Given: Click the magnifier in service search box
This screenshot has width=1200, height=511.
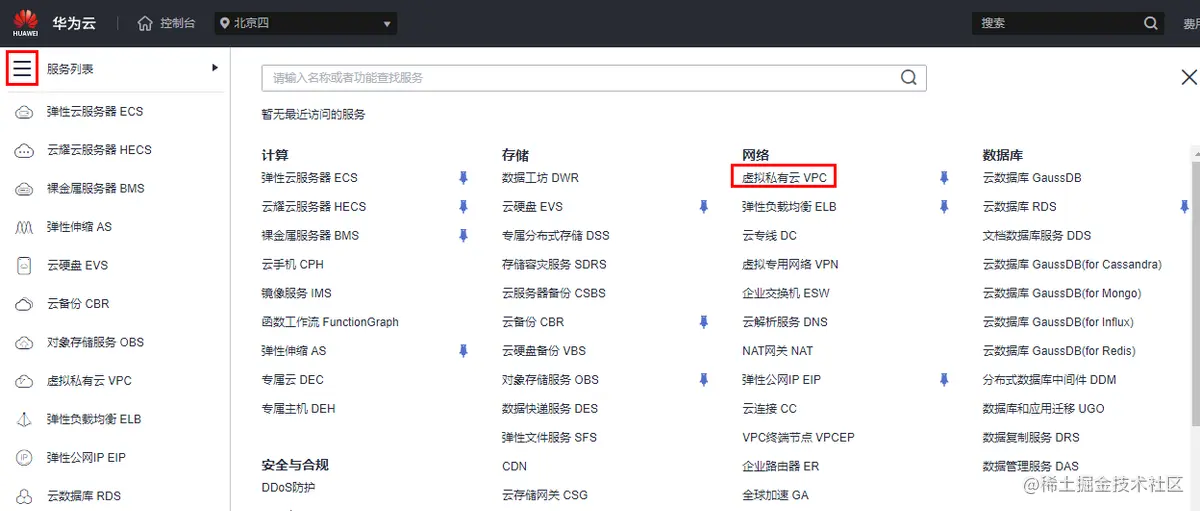Looking at the screenshot, I should pos(908,78).
